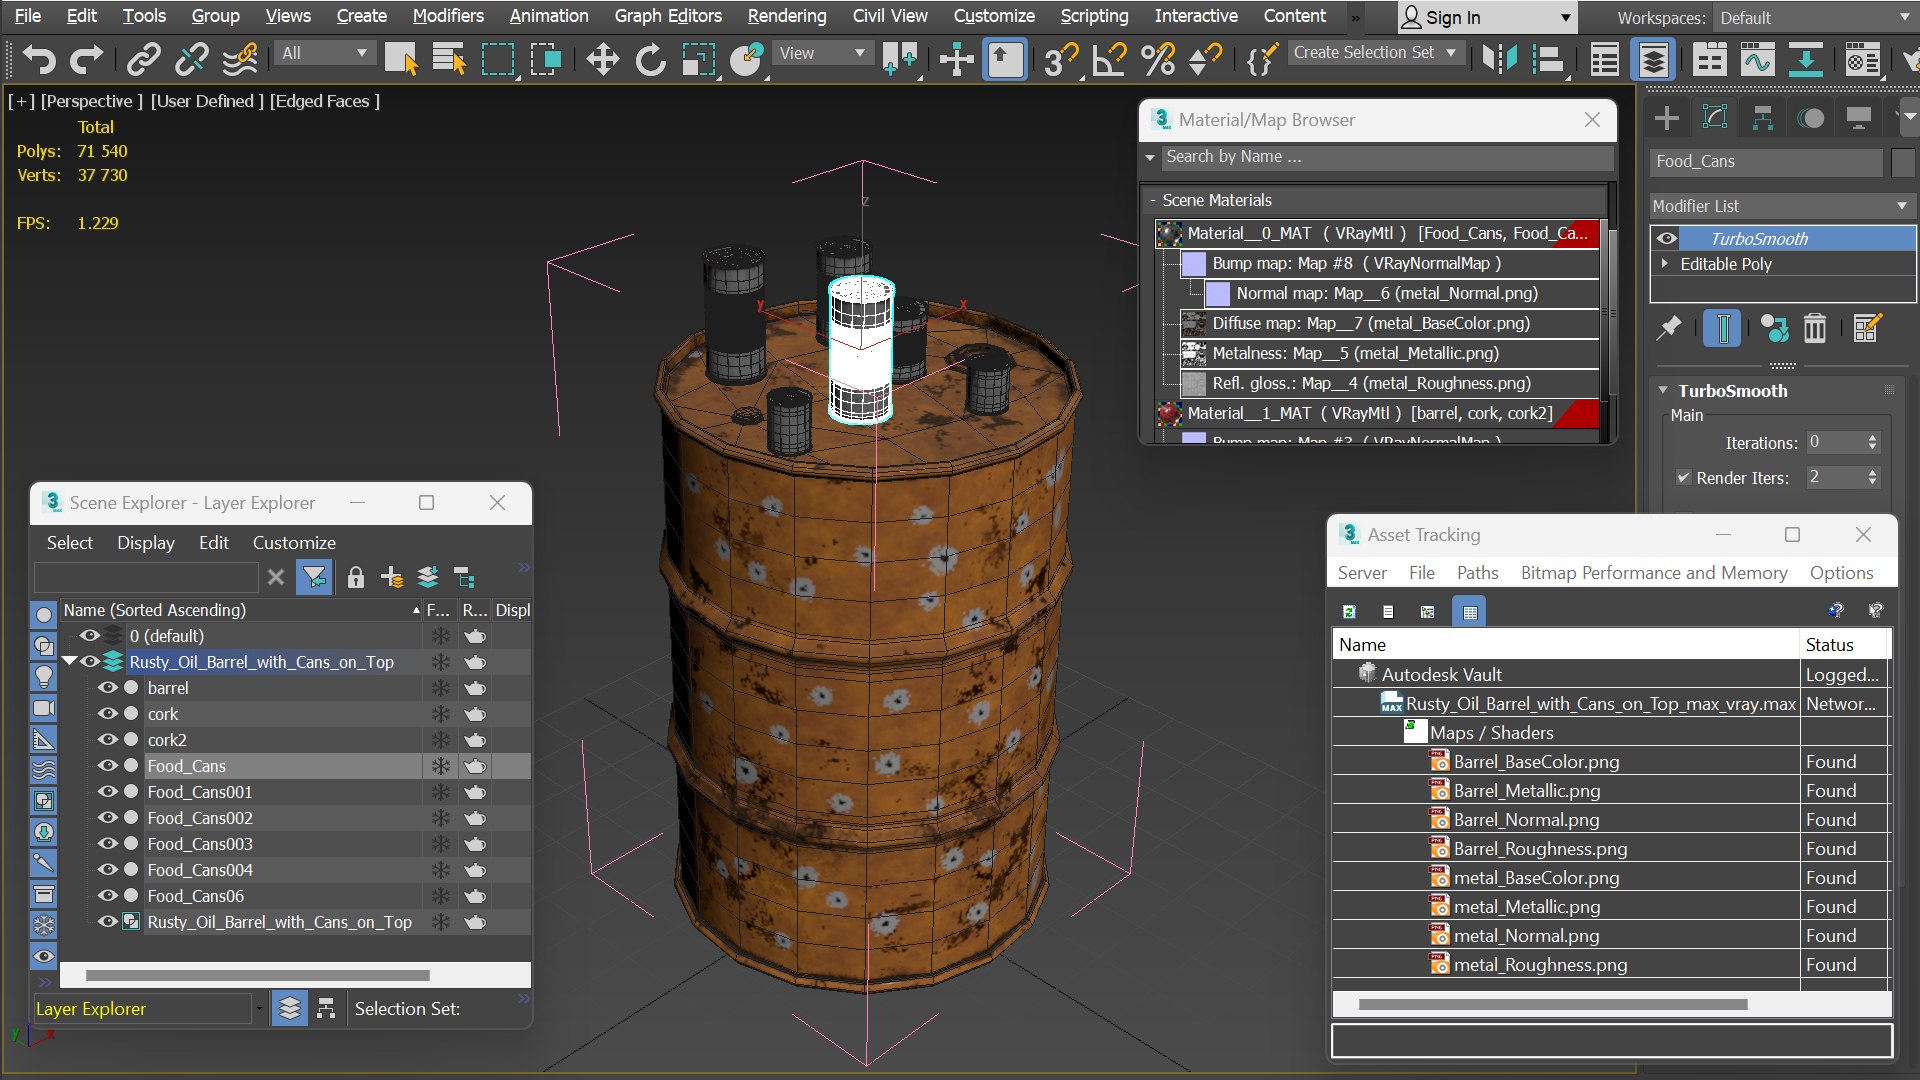The image size is (1920, 1080).
Task: Click the Perspective viewport label
Action: click(92, 101)
